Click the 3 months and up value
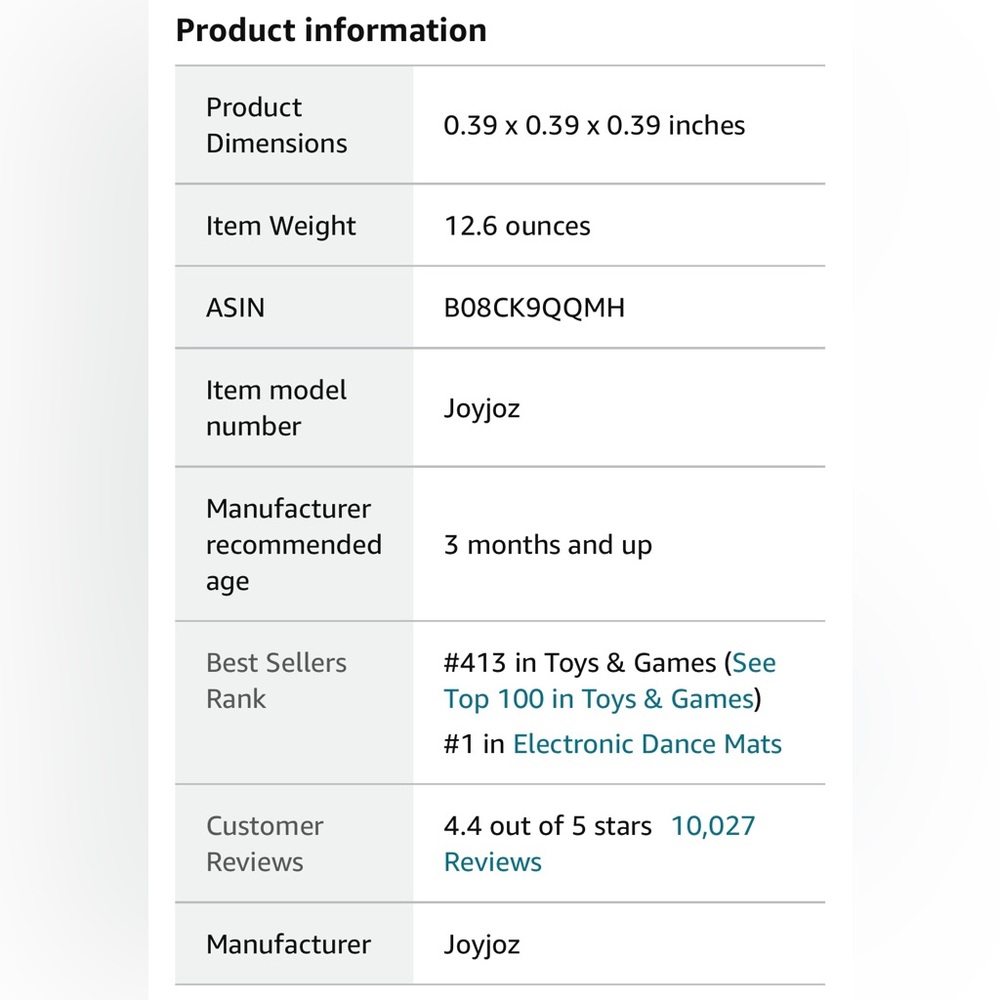The width and height of the screenshot is (1000, 1000). [548, 545]
